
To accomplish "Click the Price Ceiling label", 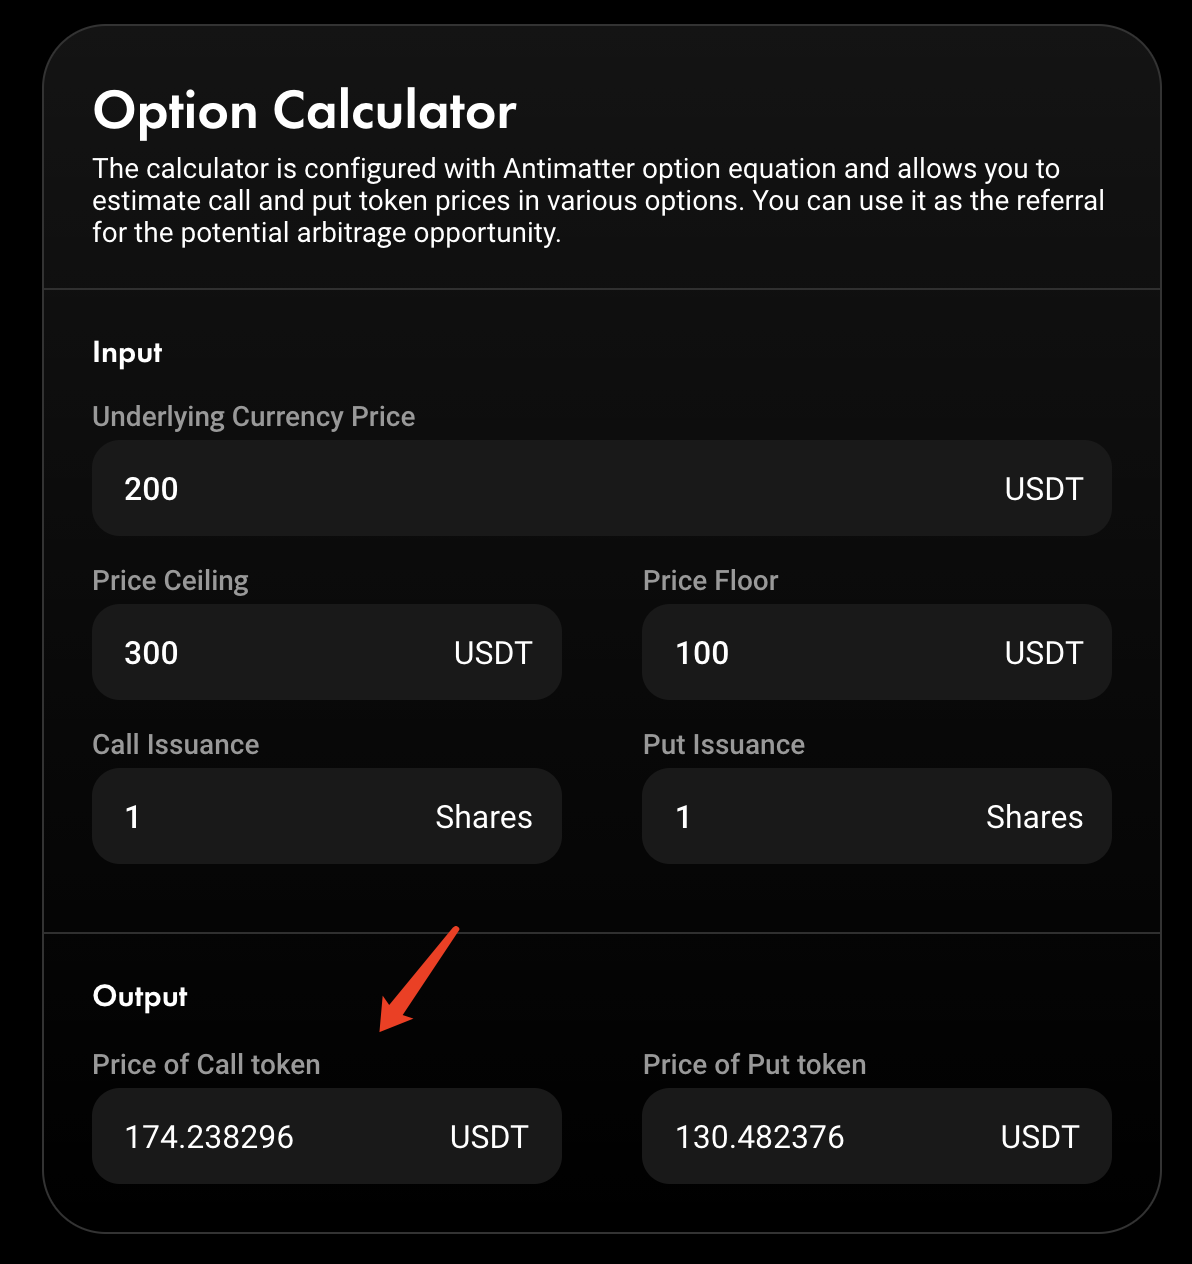I will tap(170, 581).
